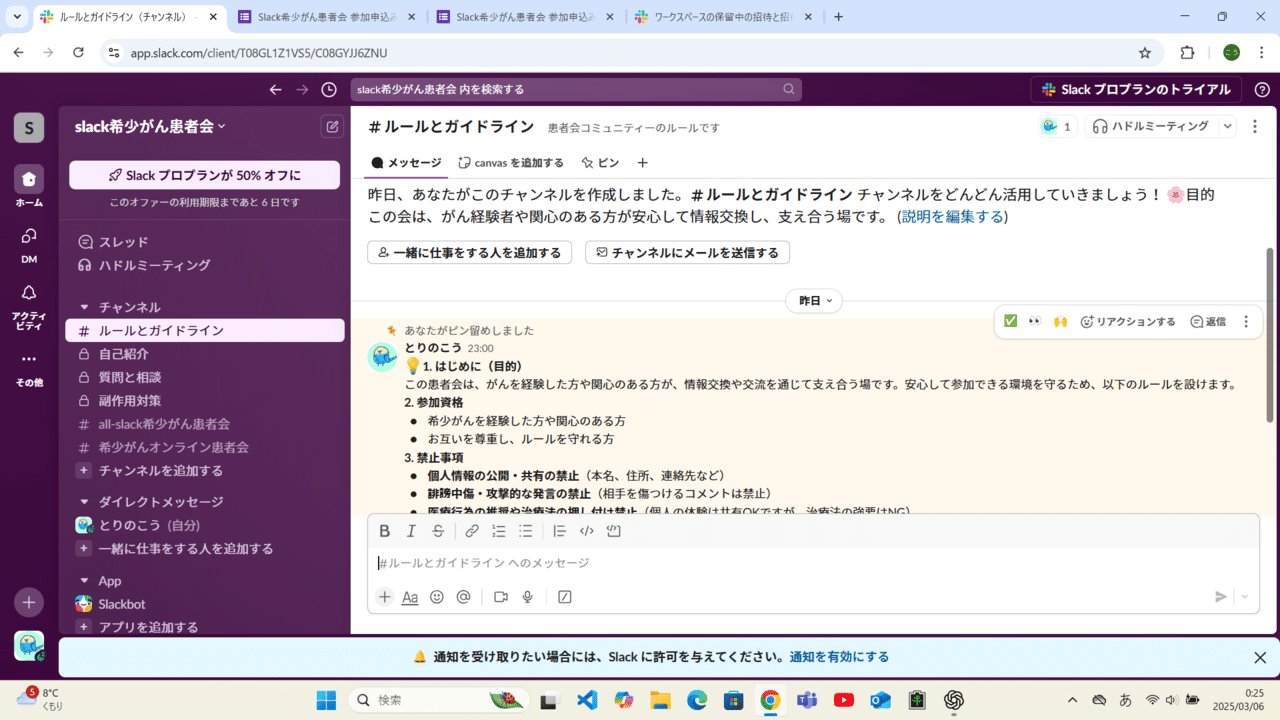Toggle the Aa formatting display

click(x=410, y=597)
